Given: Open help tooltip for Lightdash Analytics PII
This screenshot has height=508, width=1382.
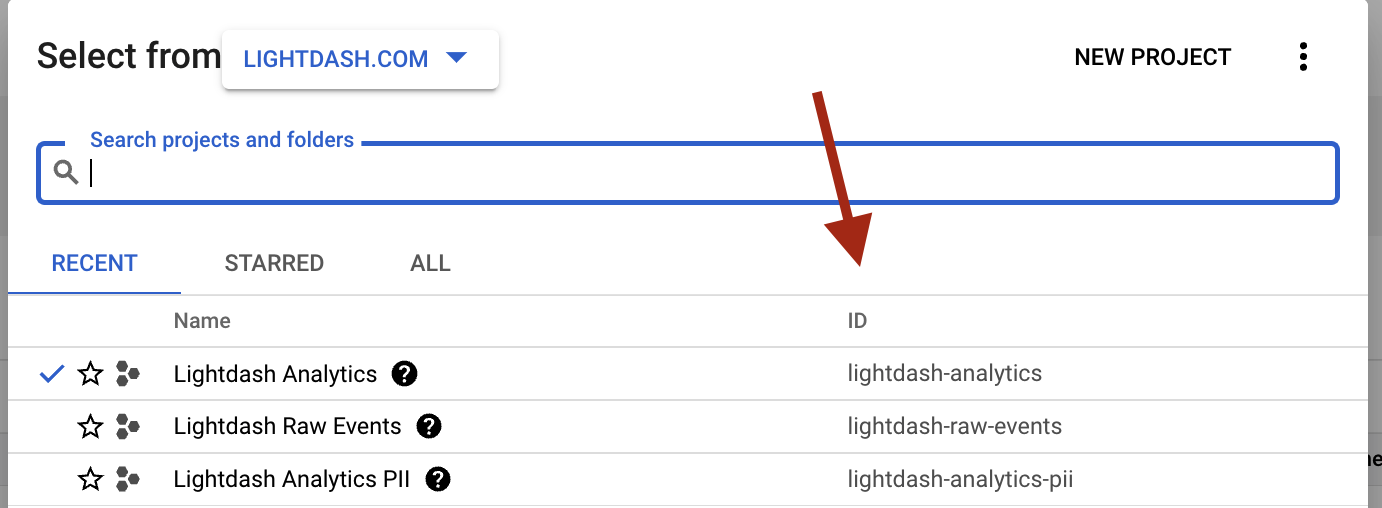Looking at the screenshot, I should click(x=438, y=479).
